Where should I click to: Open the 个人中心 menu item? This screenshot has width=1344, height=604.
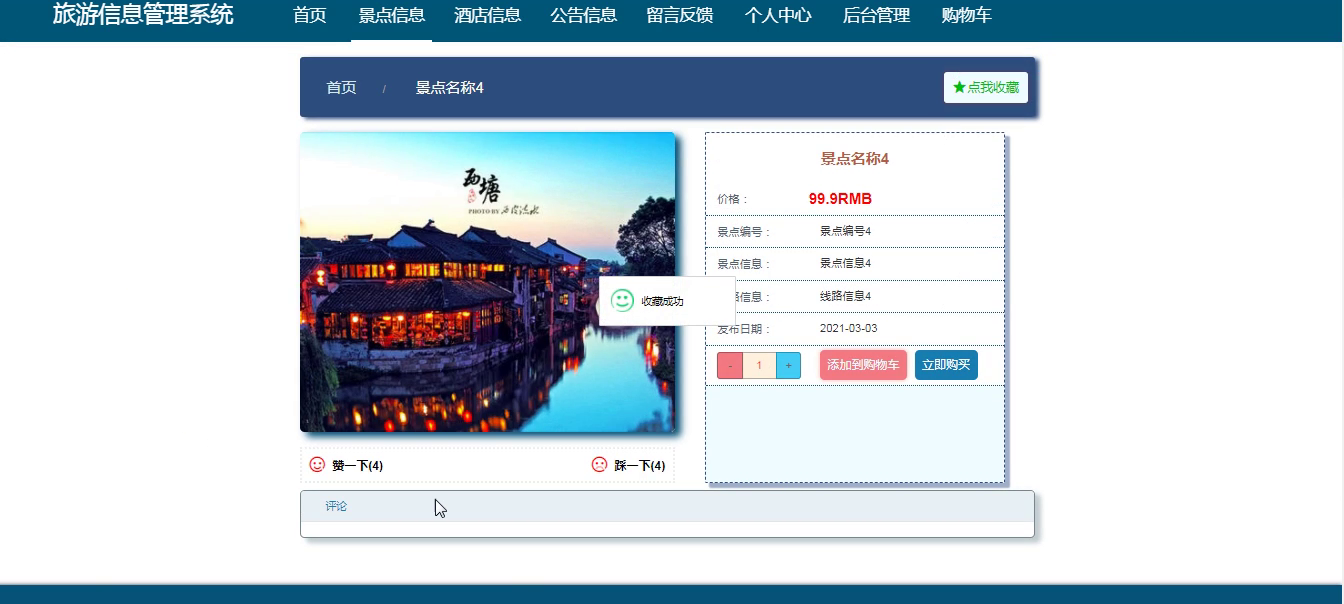(x=778, y=15)
